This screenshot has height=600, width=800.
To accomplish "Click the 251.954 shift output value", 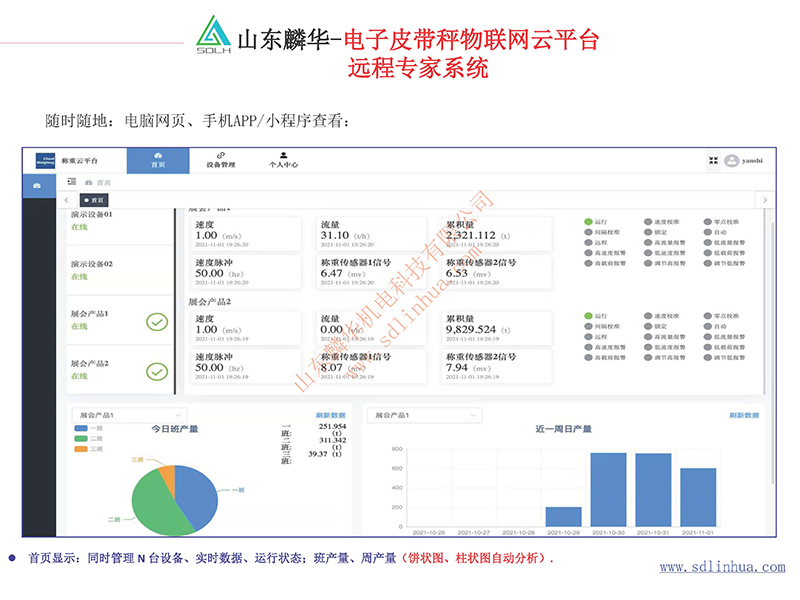I will (332, 427).
